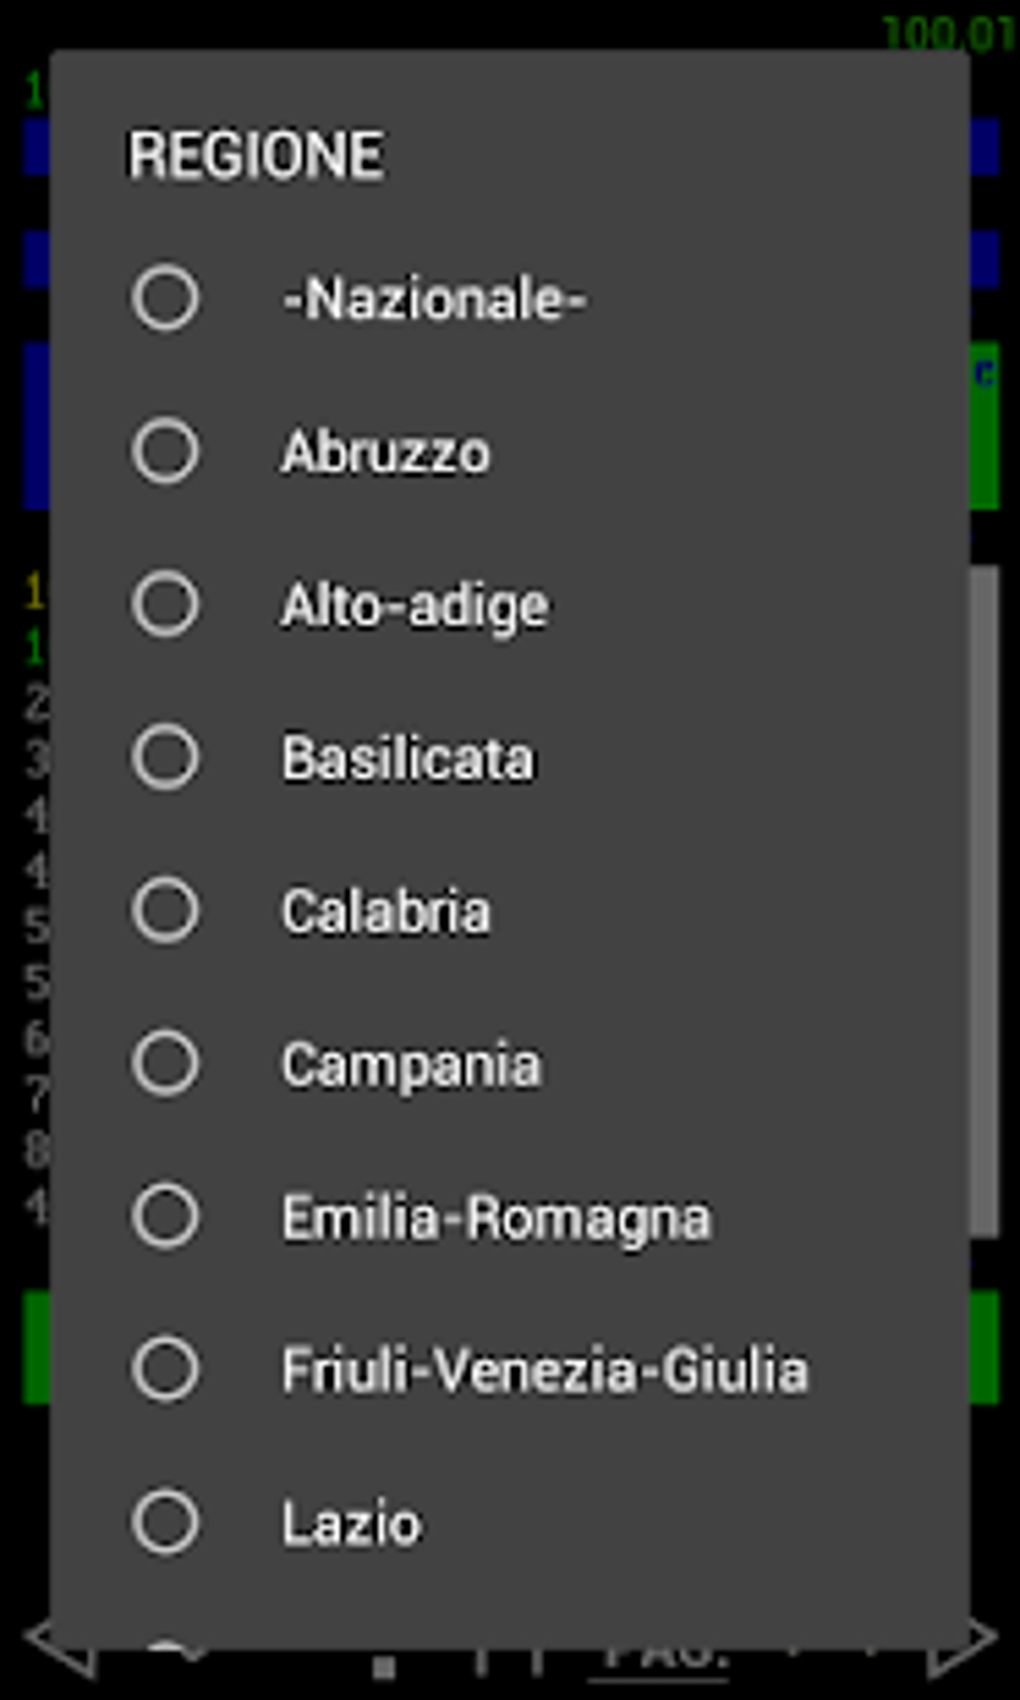Select the Lazio radio button

[165, 1522]
